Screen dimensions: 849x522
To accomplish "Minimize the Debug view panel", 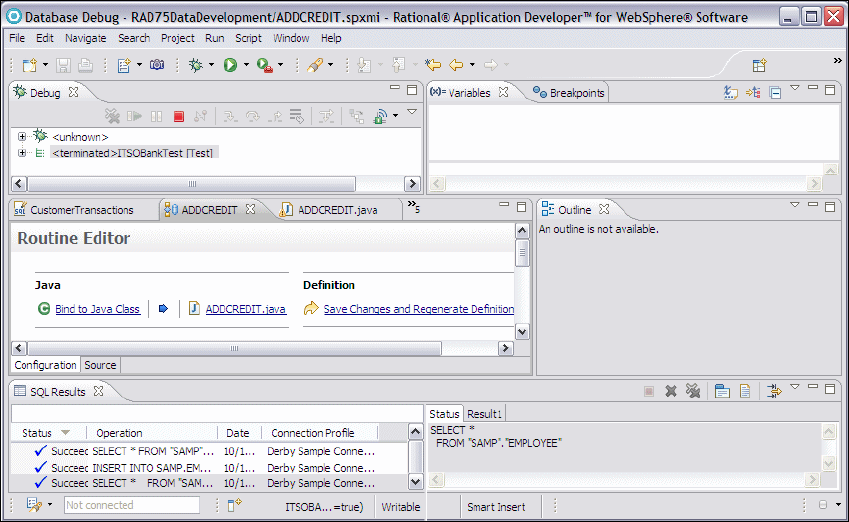I will pyautogui.click(x=395, y=88).
